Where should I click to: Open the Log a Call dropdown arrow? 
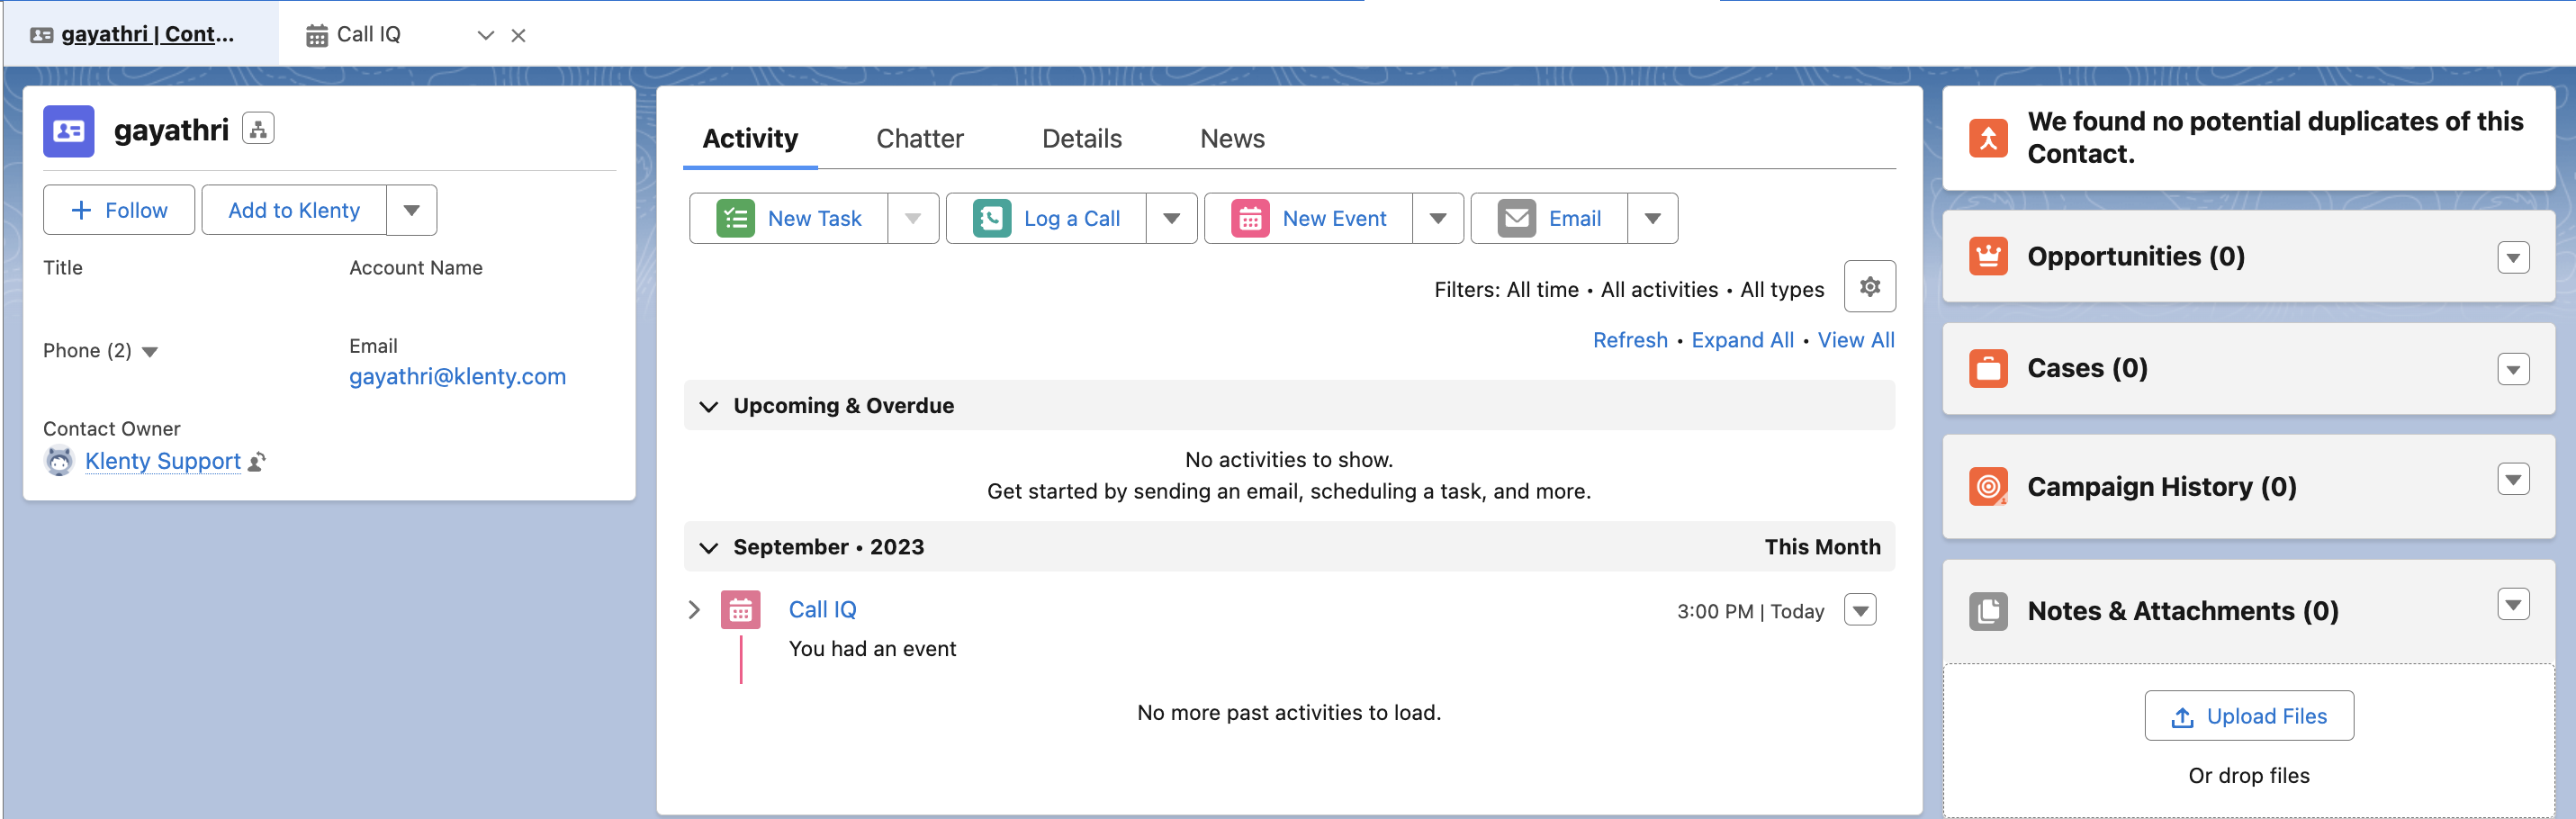coord(1172,218)
